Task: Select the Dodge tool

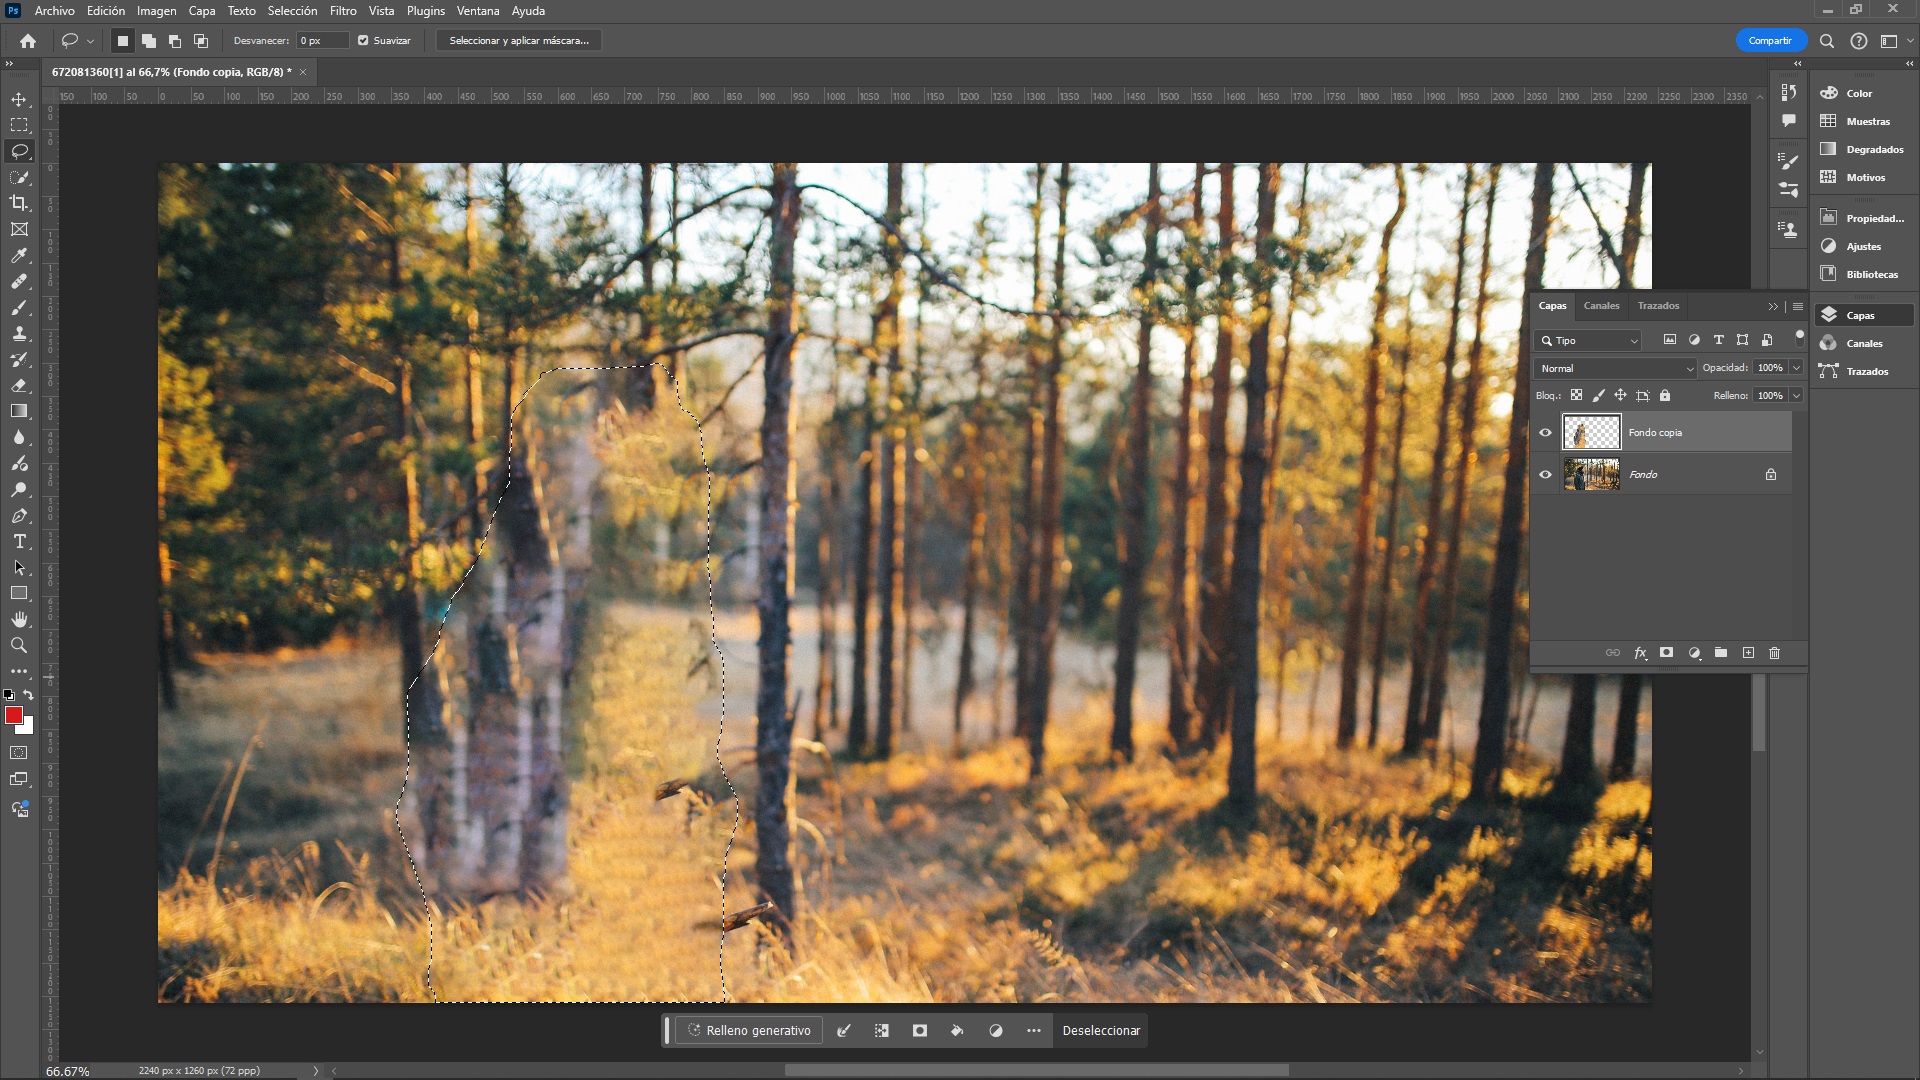Action: 19,489
